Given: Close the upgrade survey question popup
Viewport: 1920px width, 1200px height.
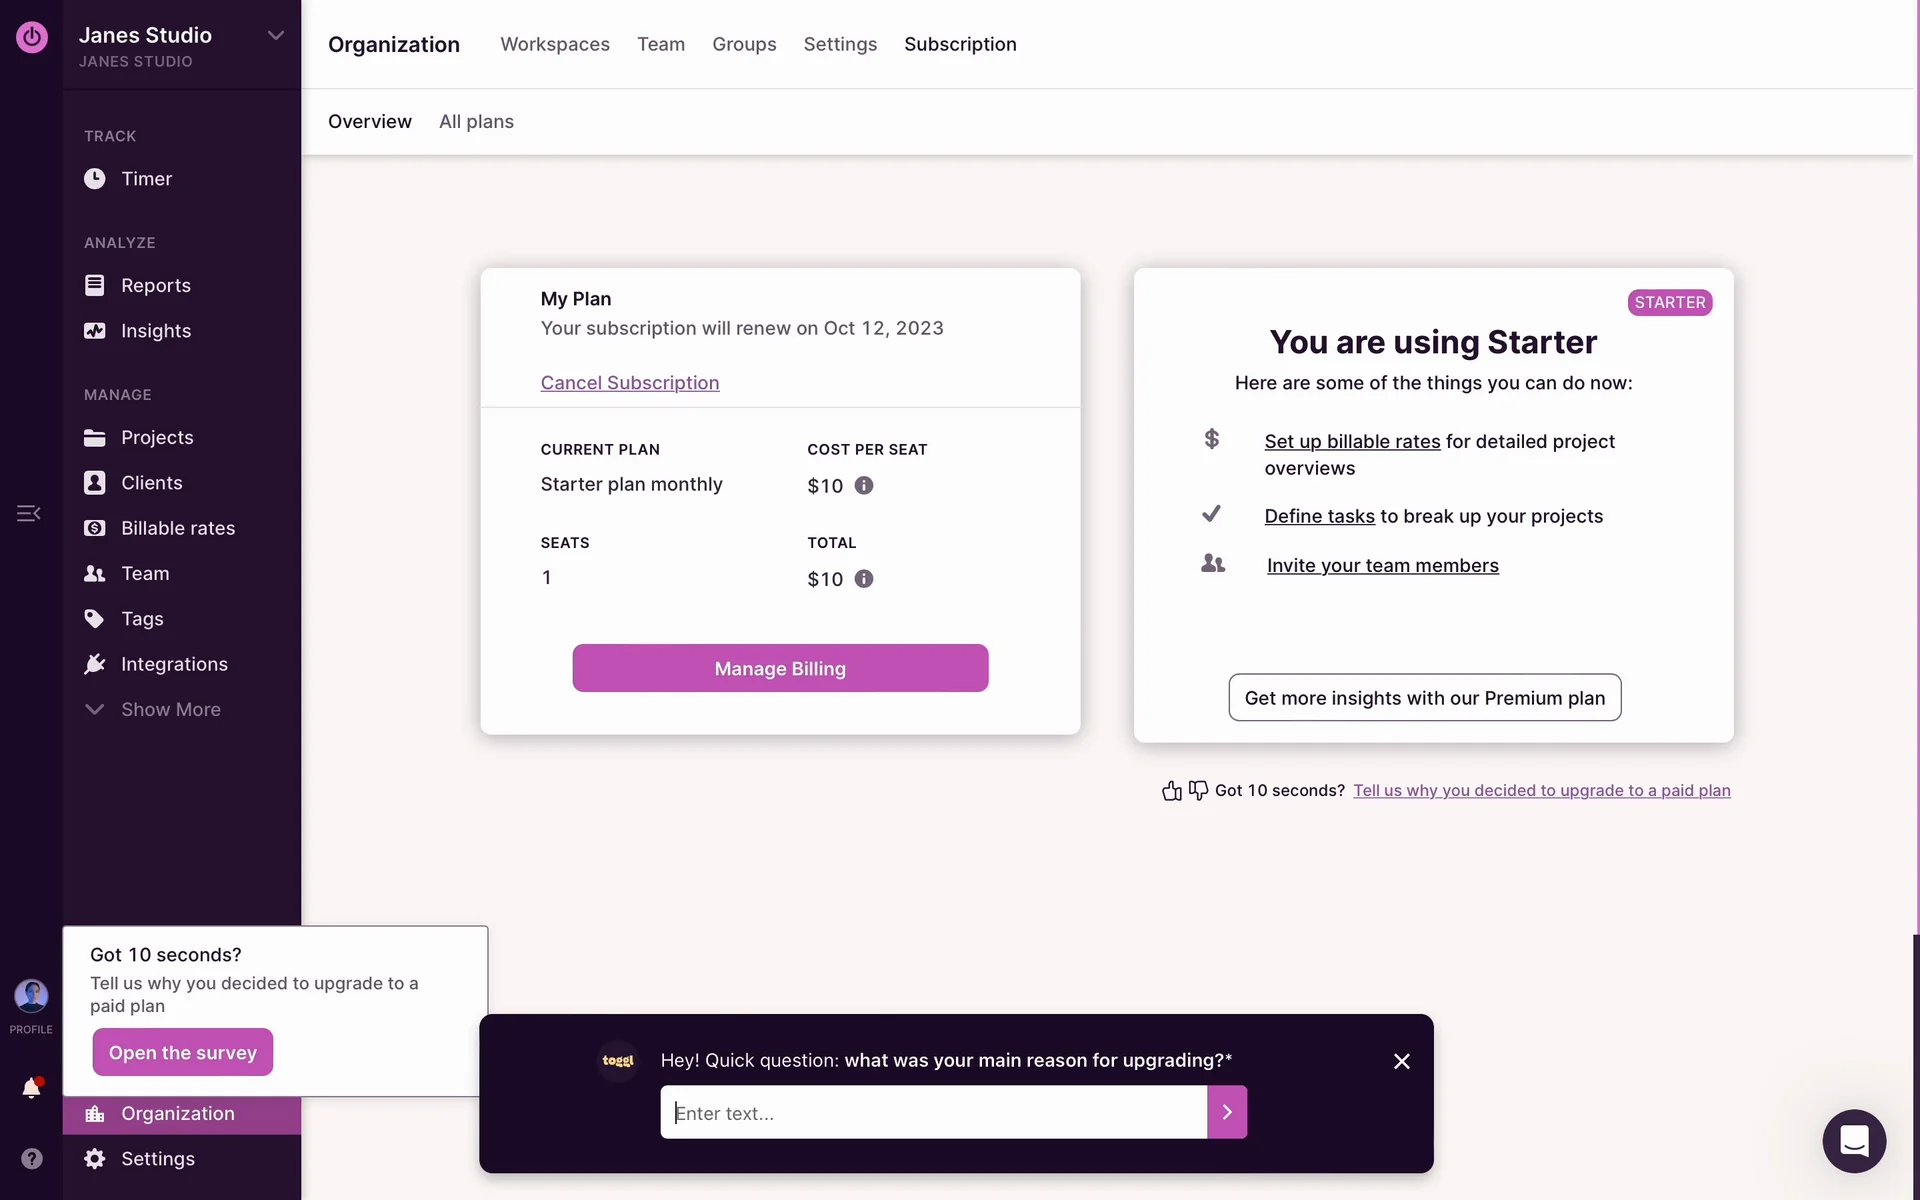Looking at the screenshot, I should point(1402,1061).
